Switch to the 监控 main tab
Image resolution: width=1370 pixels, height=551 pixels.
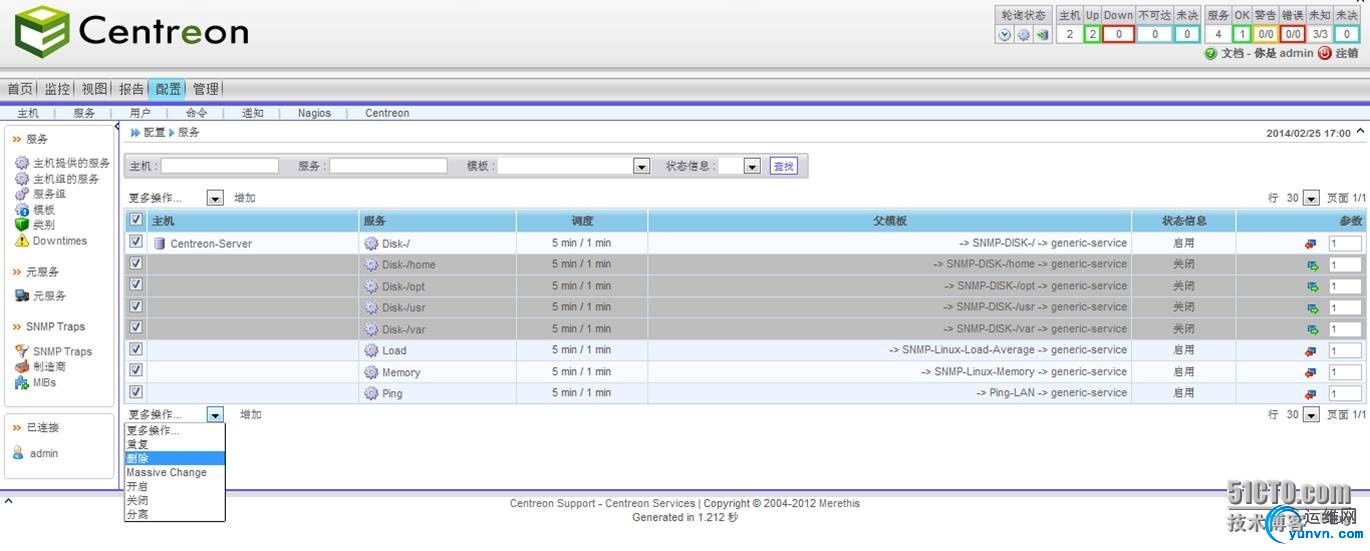(57, 89)
